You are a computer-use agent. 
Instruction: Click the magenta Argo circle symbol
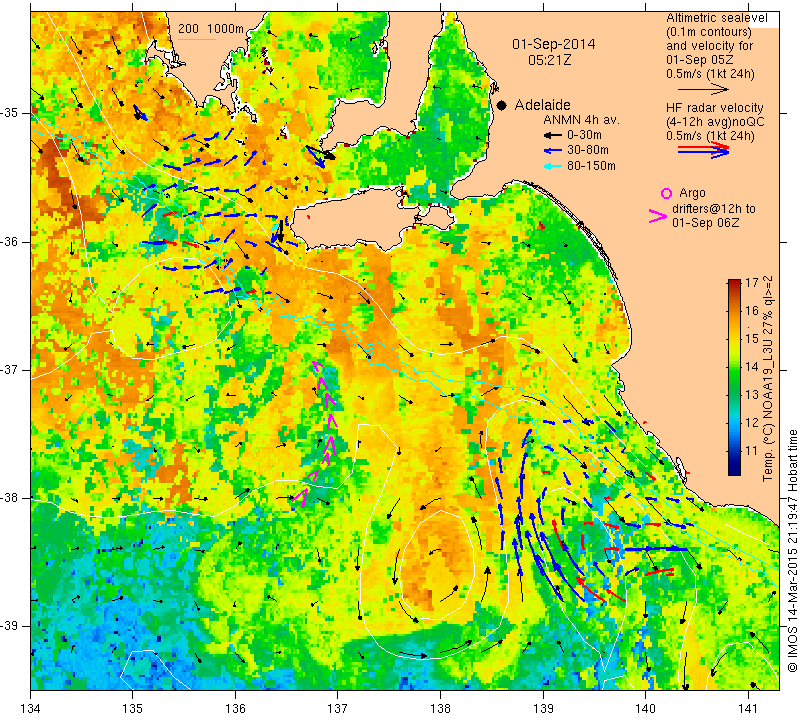coord(666,193)
